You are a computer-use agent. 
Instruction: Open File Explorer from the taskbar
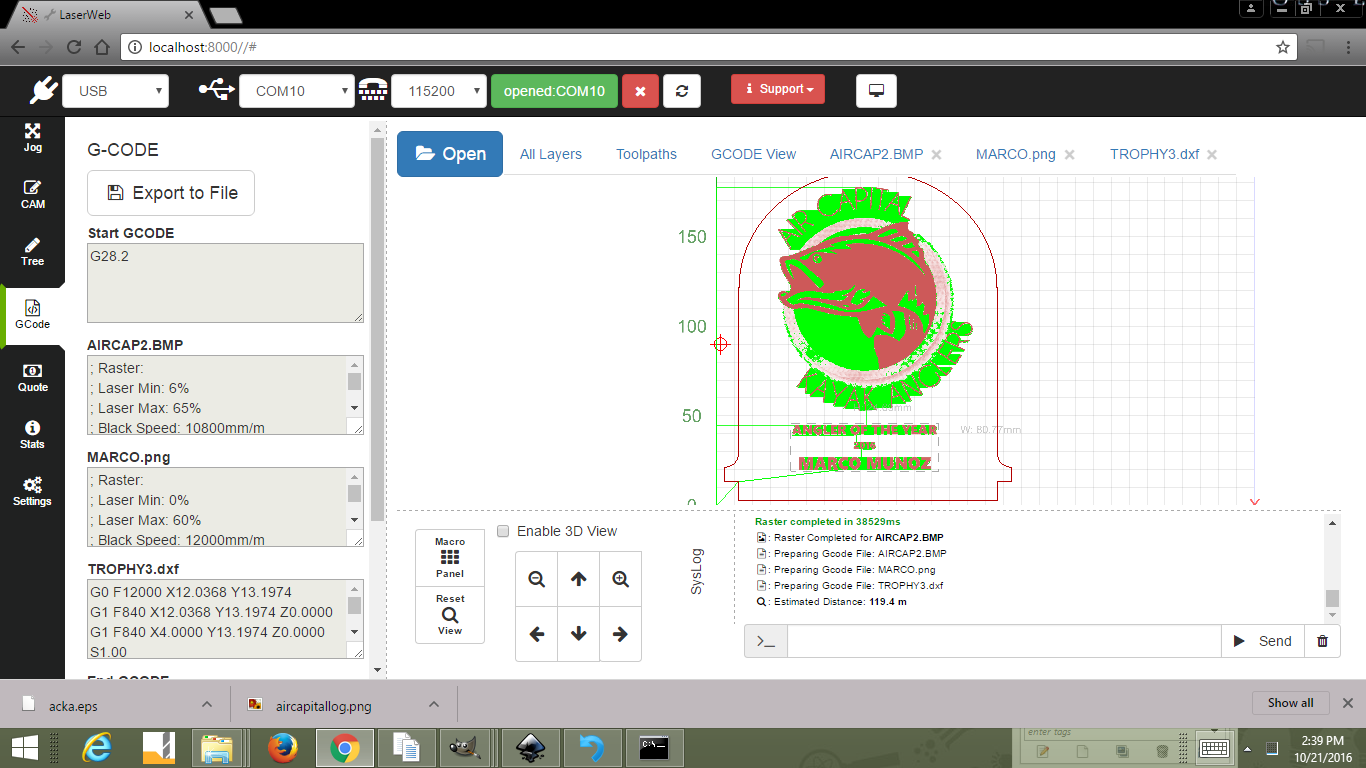coord(217,748)
